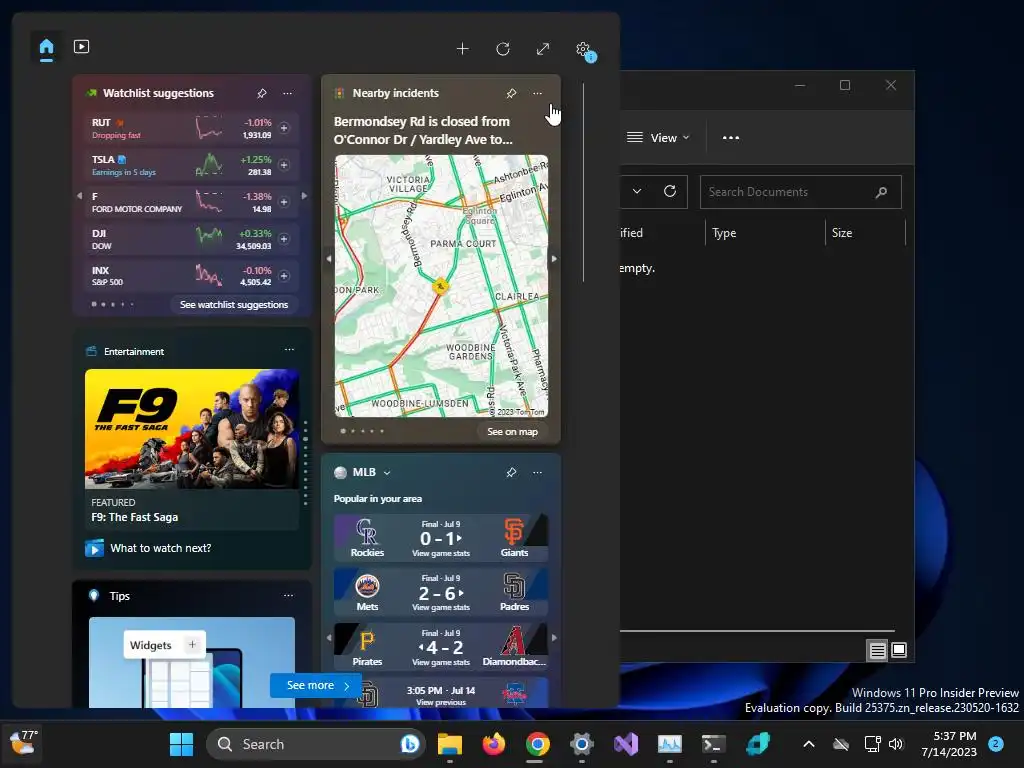Switch File Explorer to details view

click(877, 650)
